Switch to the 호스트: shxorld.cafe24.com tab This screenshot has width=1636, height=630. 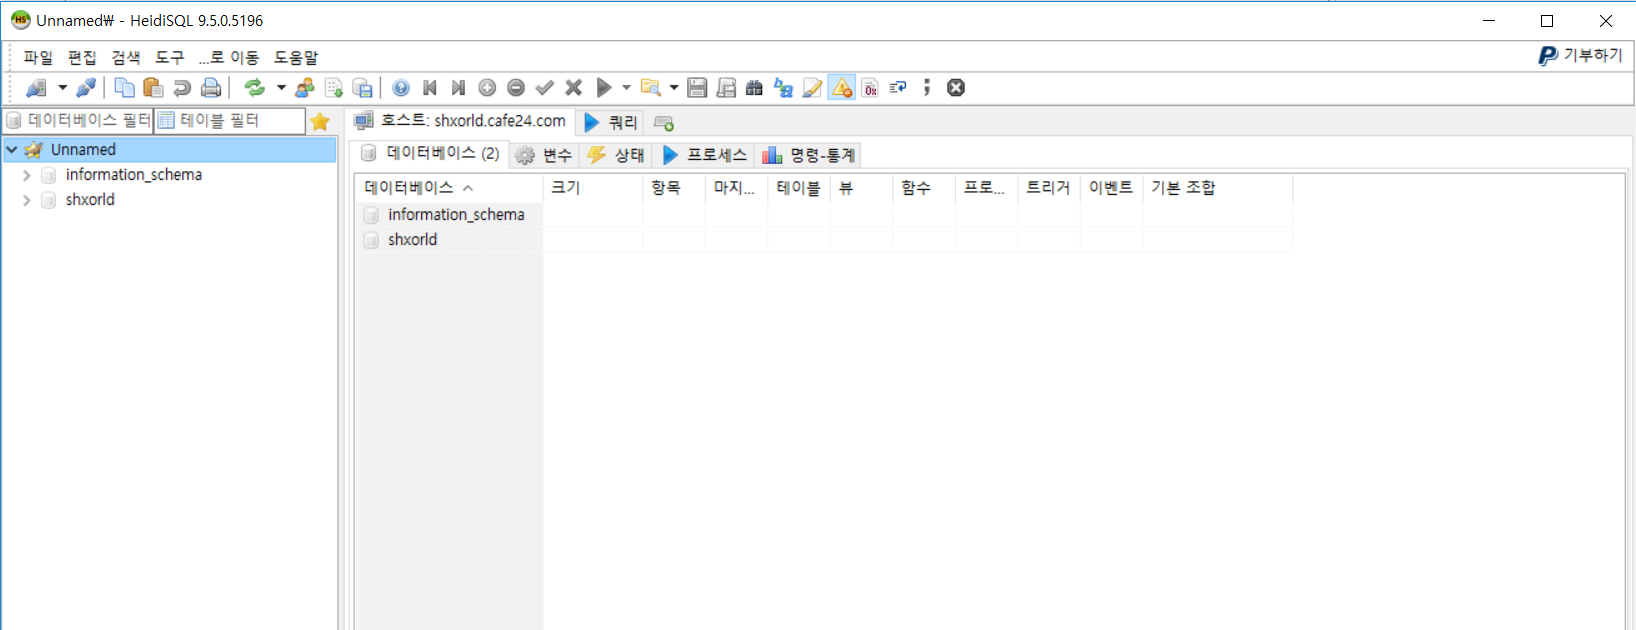(460, 121)
